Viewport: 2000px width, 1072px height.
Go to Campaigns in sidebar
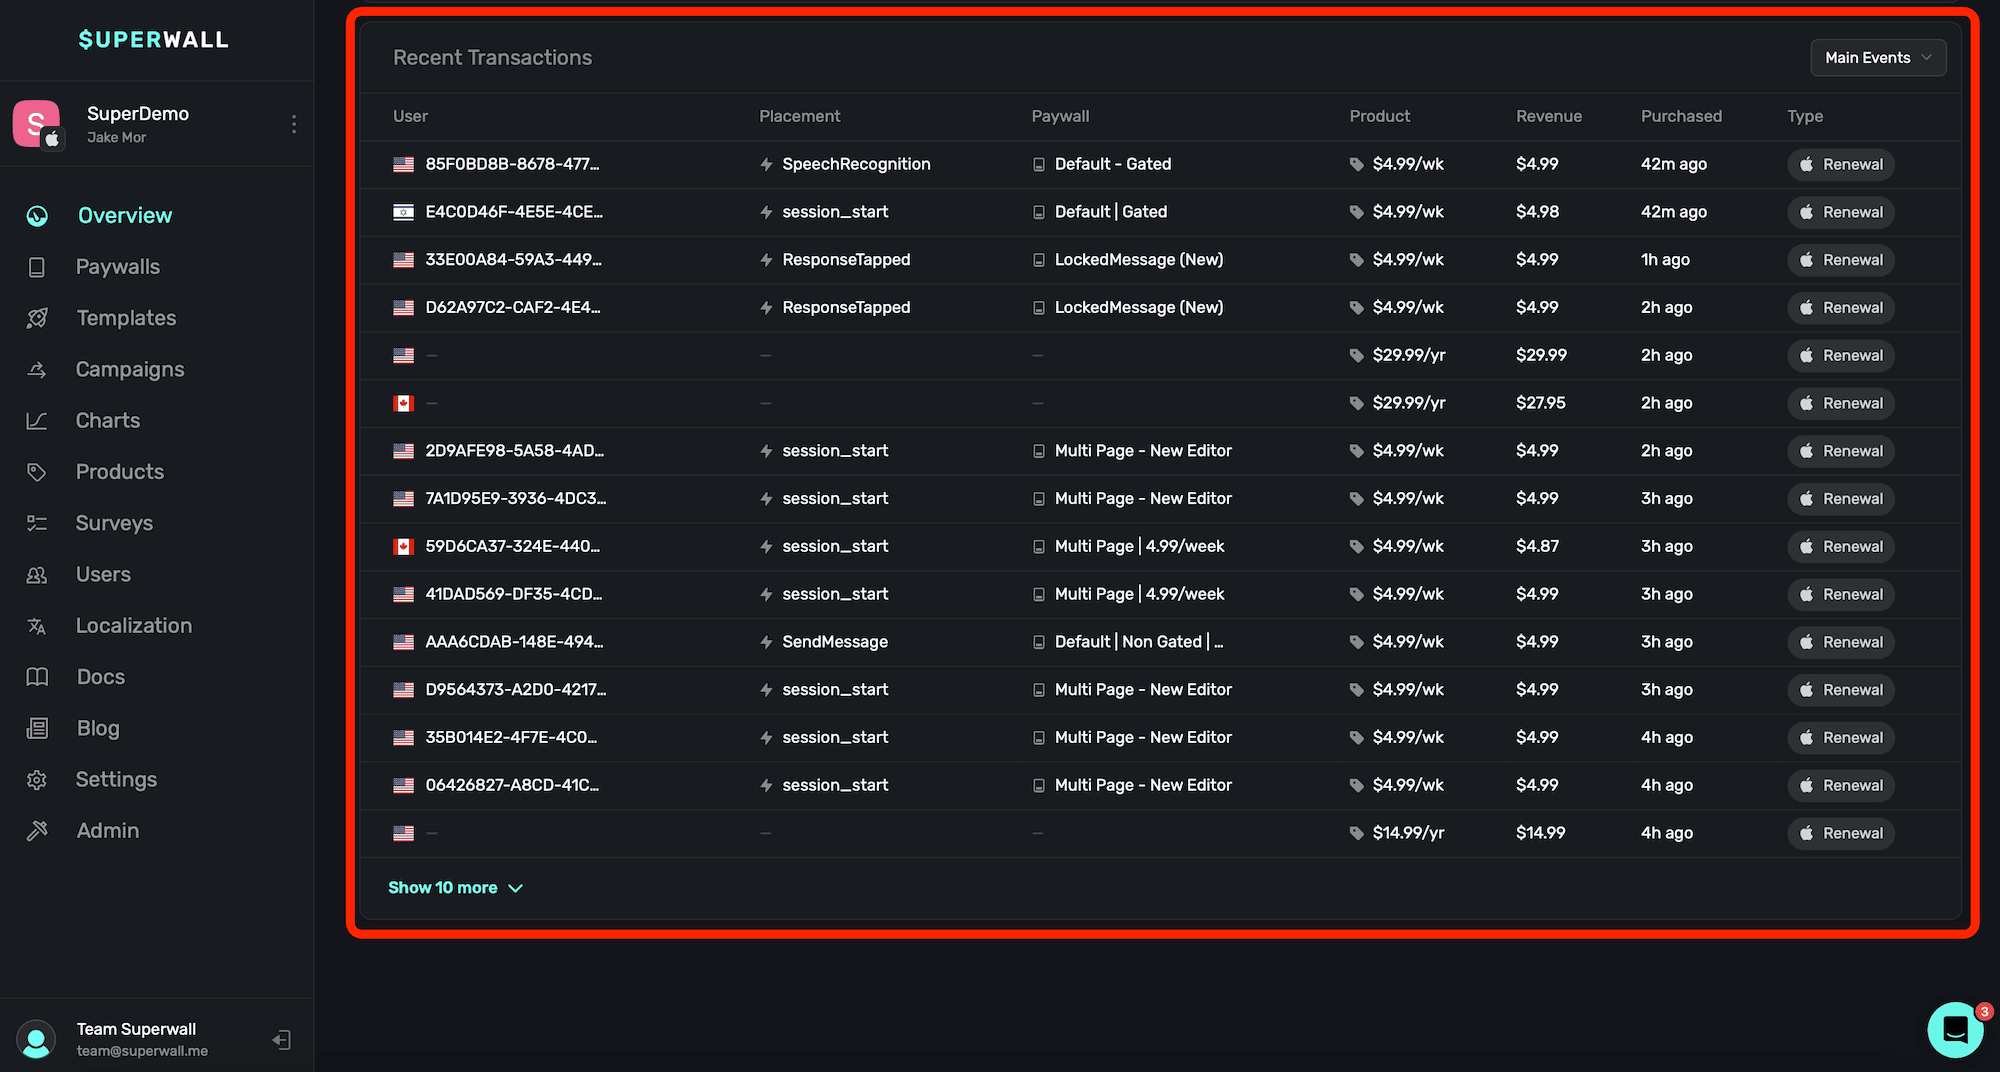130,369
